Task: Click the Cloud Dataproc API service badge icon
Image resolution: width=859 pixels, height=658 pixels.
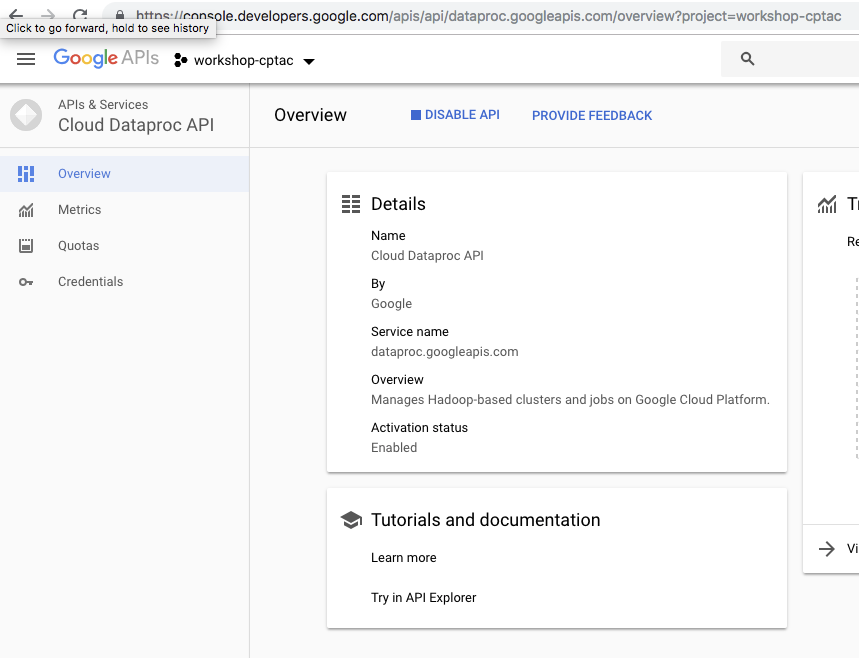Action: (x=25, y=116)
